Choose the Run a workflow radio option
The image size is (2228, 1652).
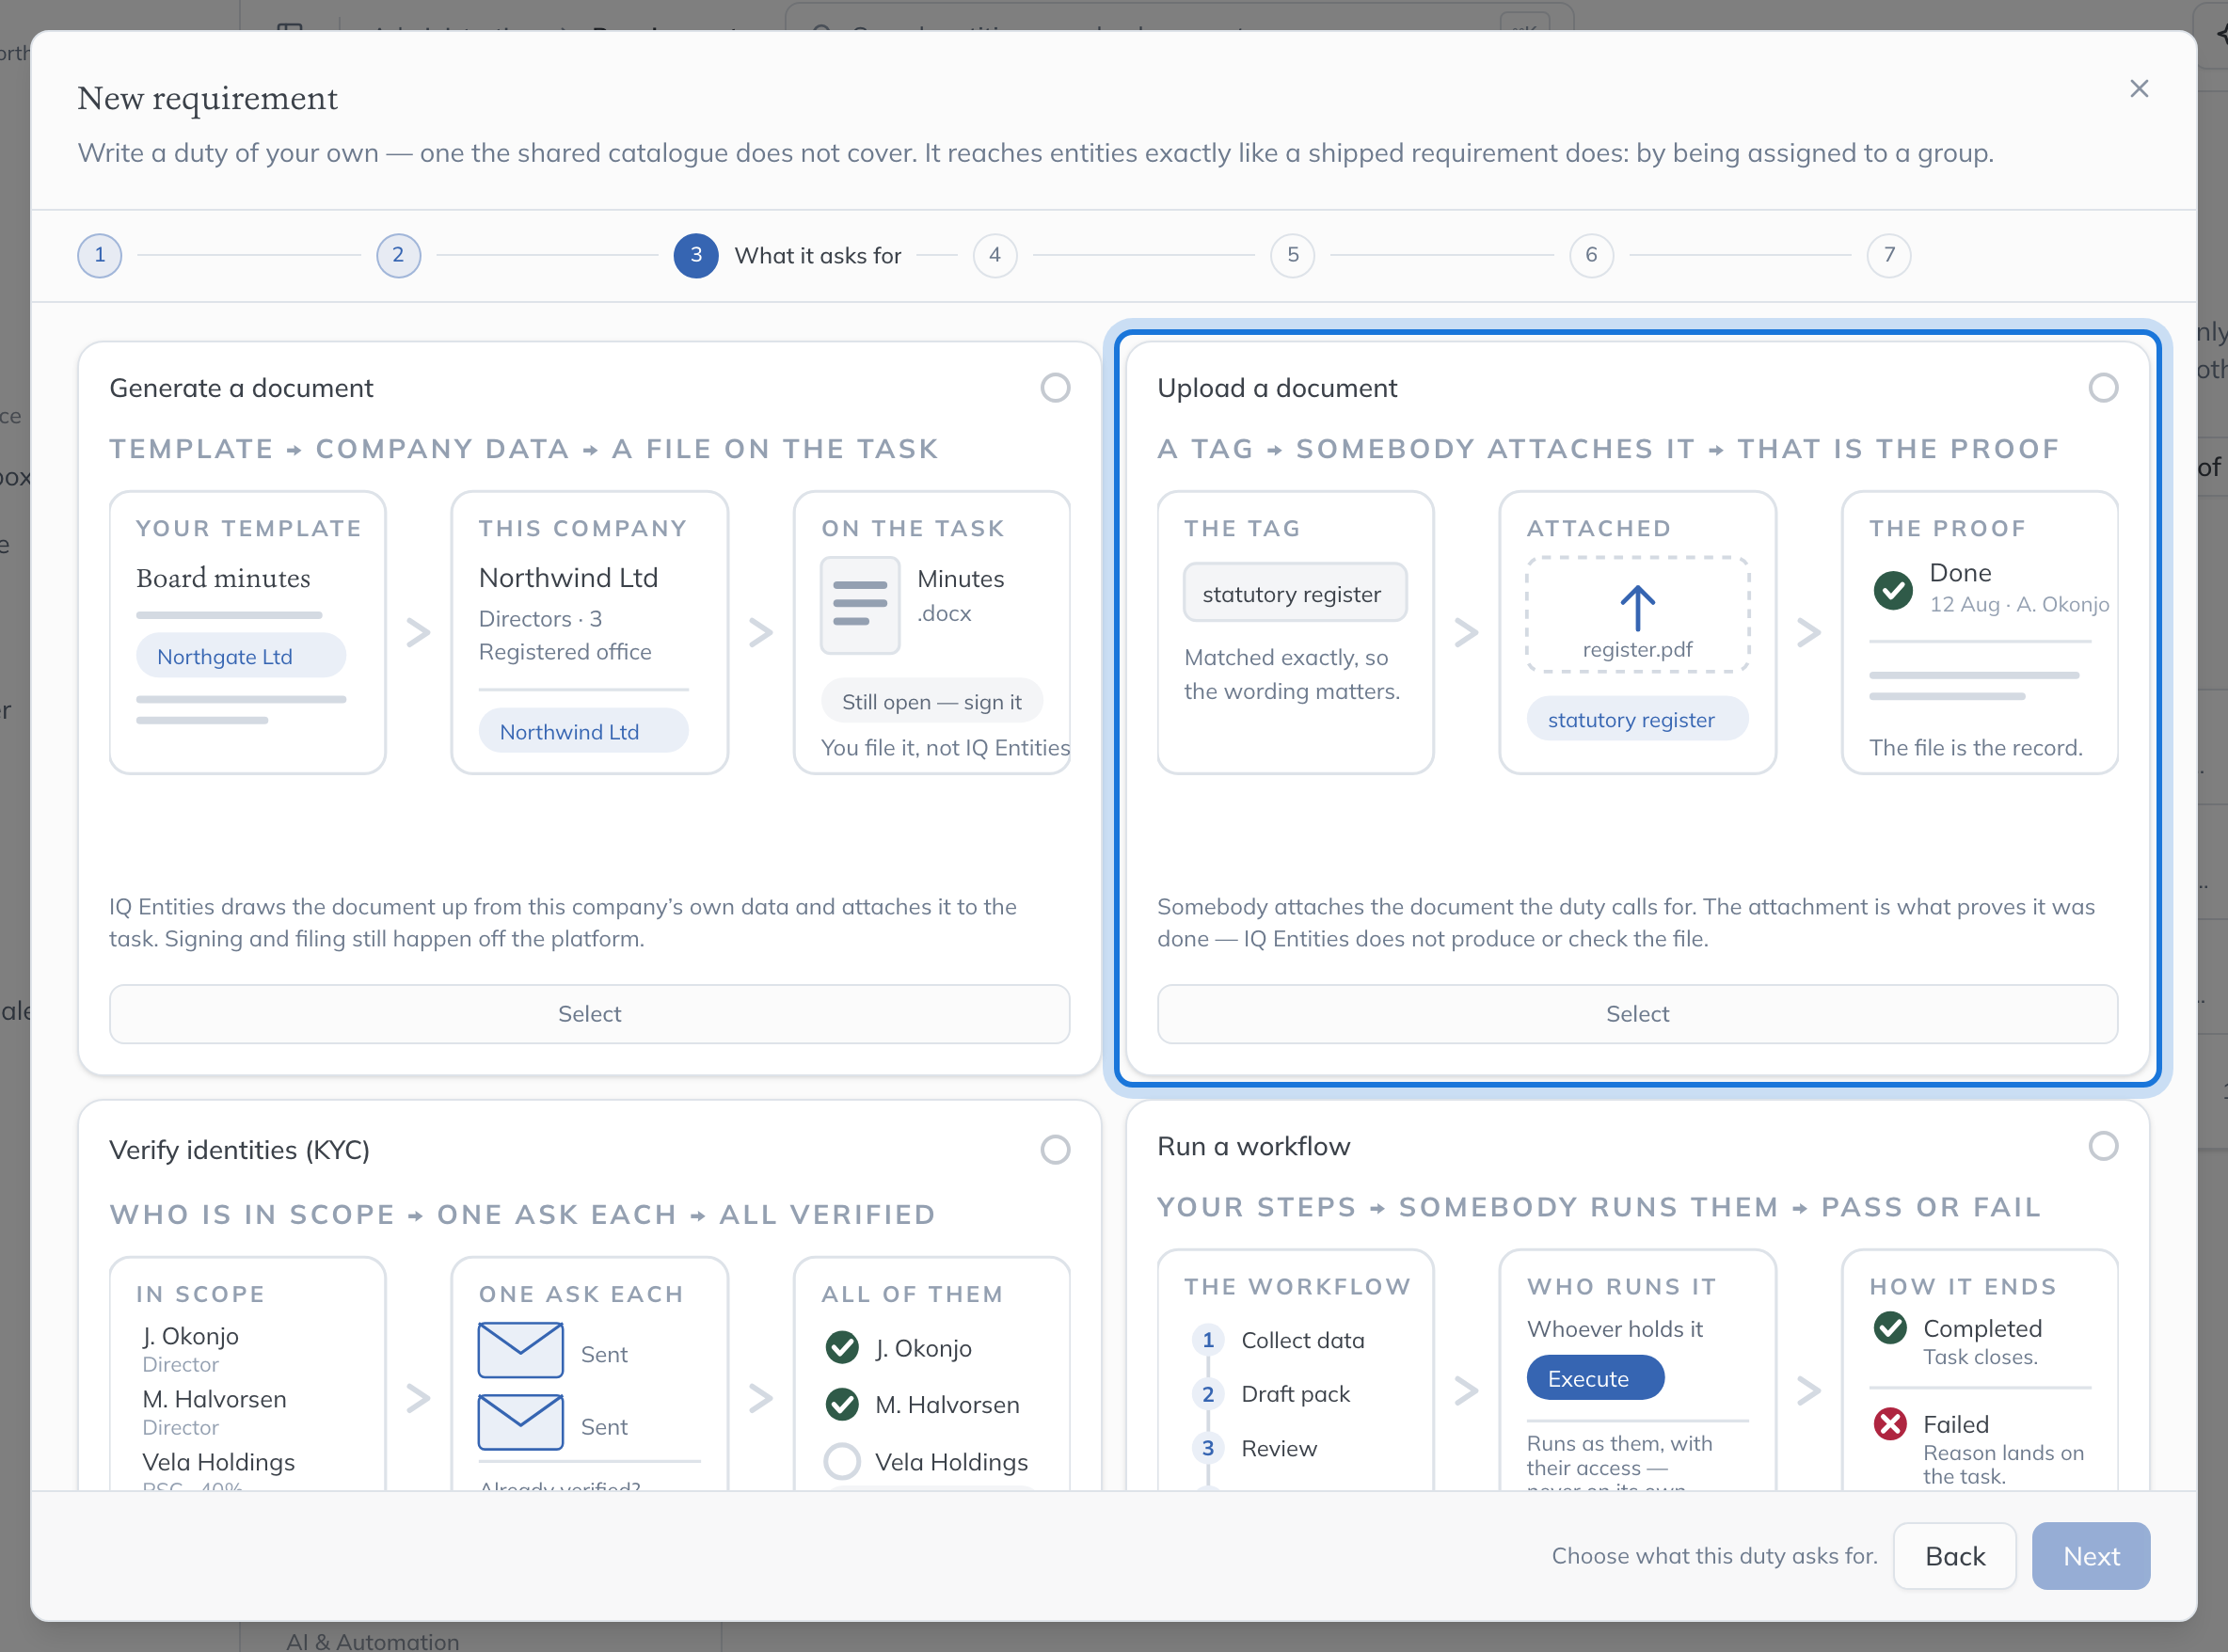2103,1146
